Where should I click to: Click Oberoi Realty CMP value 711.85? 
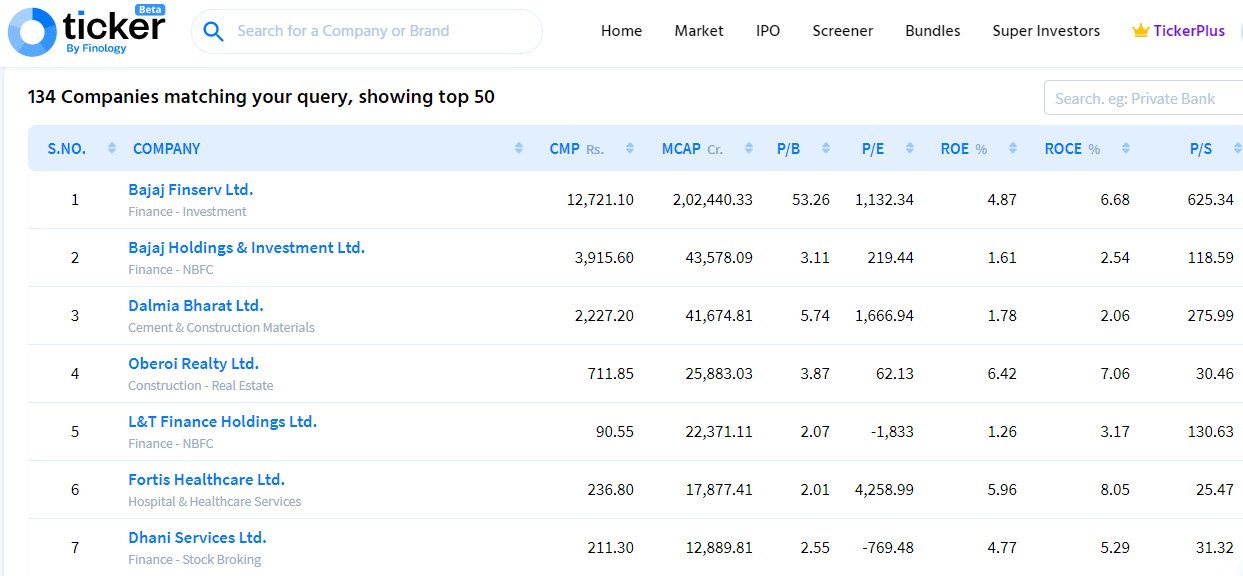pos(610,373)
